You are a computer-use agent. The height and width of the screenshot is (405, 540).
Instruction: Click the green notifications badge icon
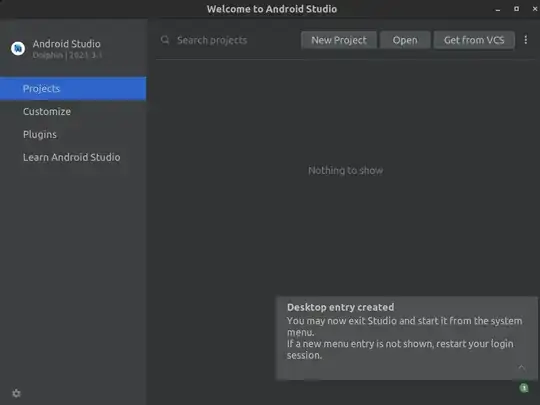pyautogui.click(x=524, y=388)
